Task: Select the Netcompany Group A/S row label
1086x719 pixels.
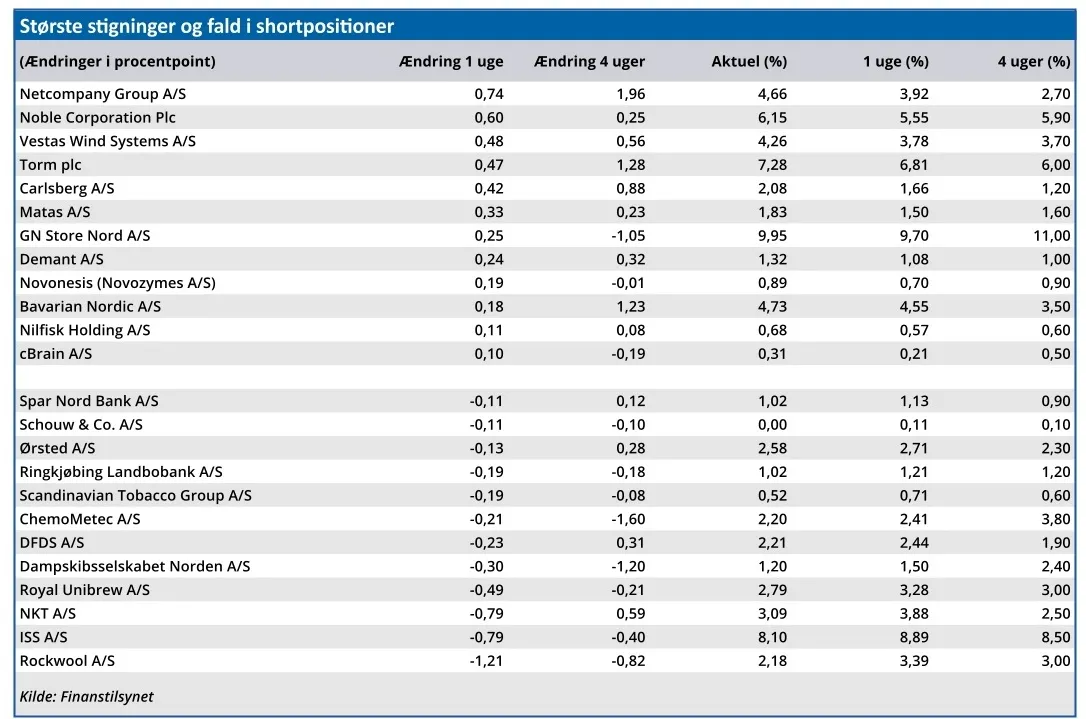Action: coord(103,94)
